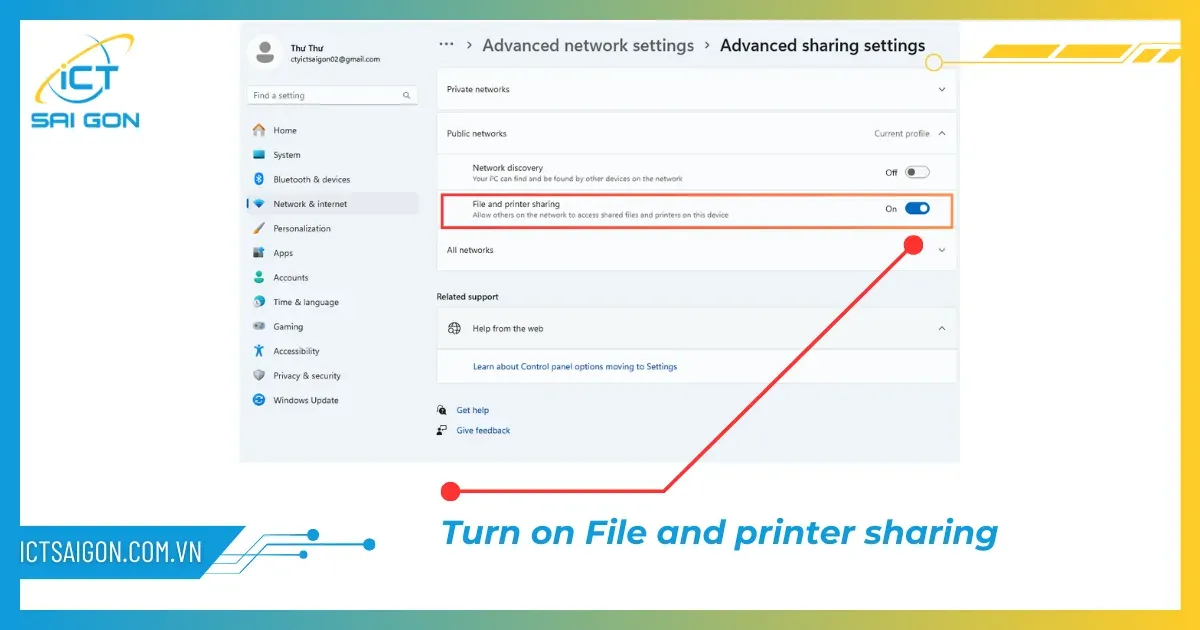1200x630 pixels.
Task: Open Gaming settings
Action: 288,326
